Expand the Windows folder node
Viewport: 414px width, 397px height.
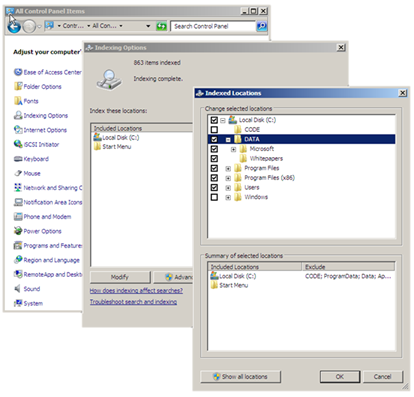pos(228,198)
